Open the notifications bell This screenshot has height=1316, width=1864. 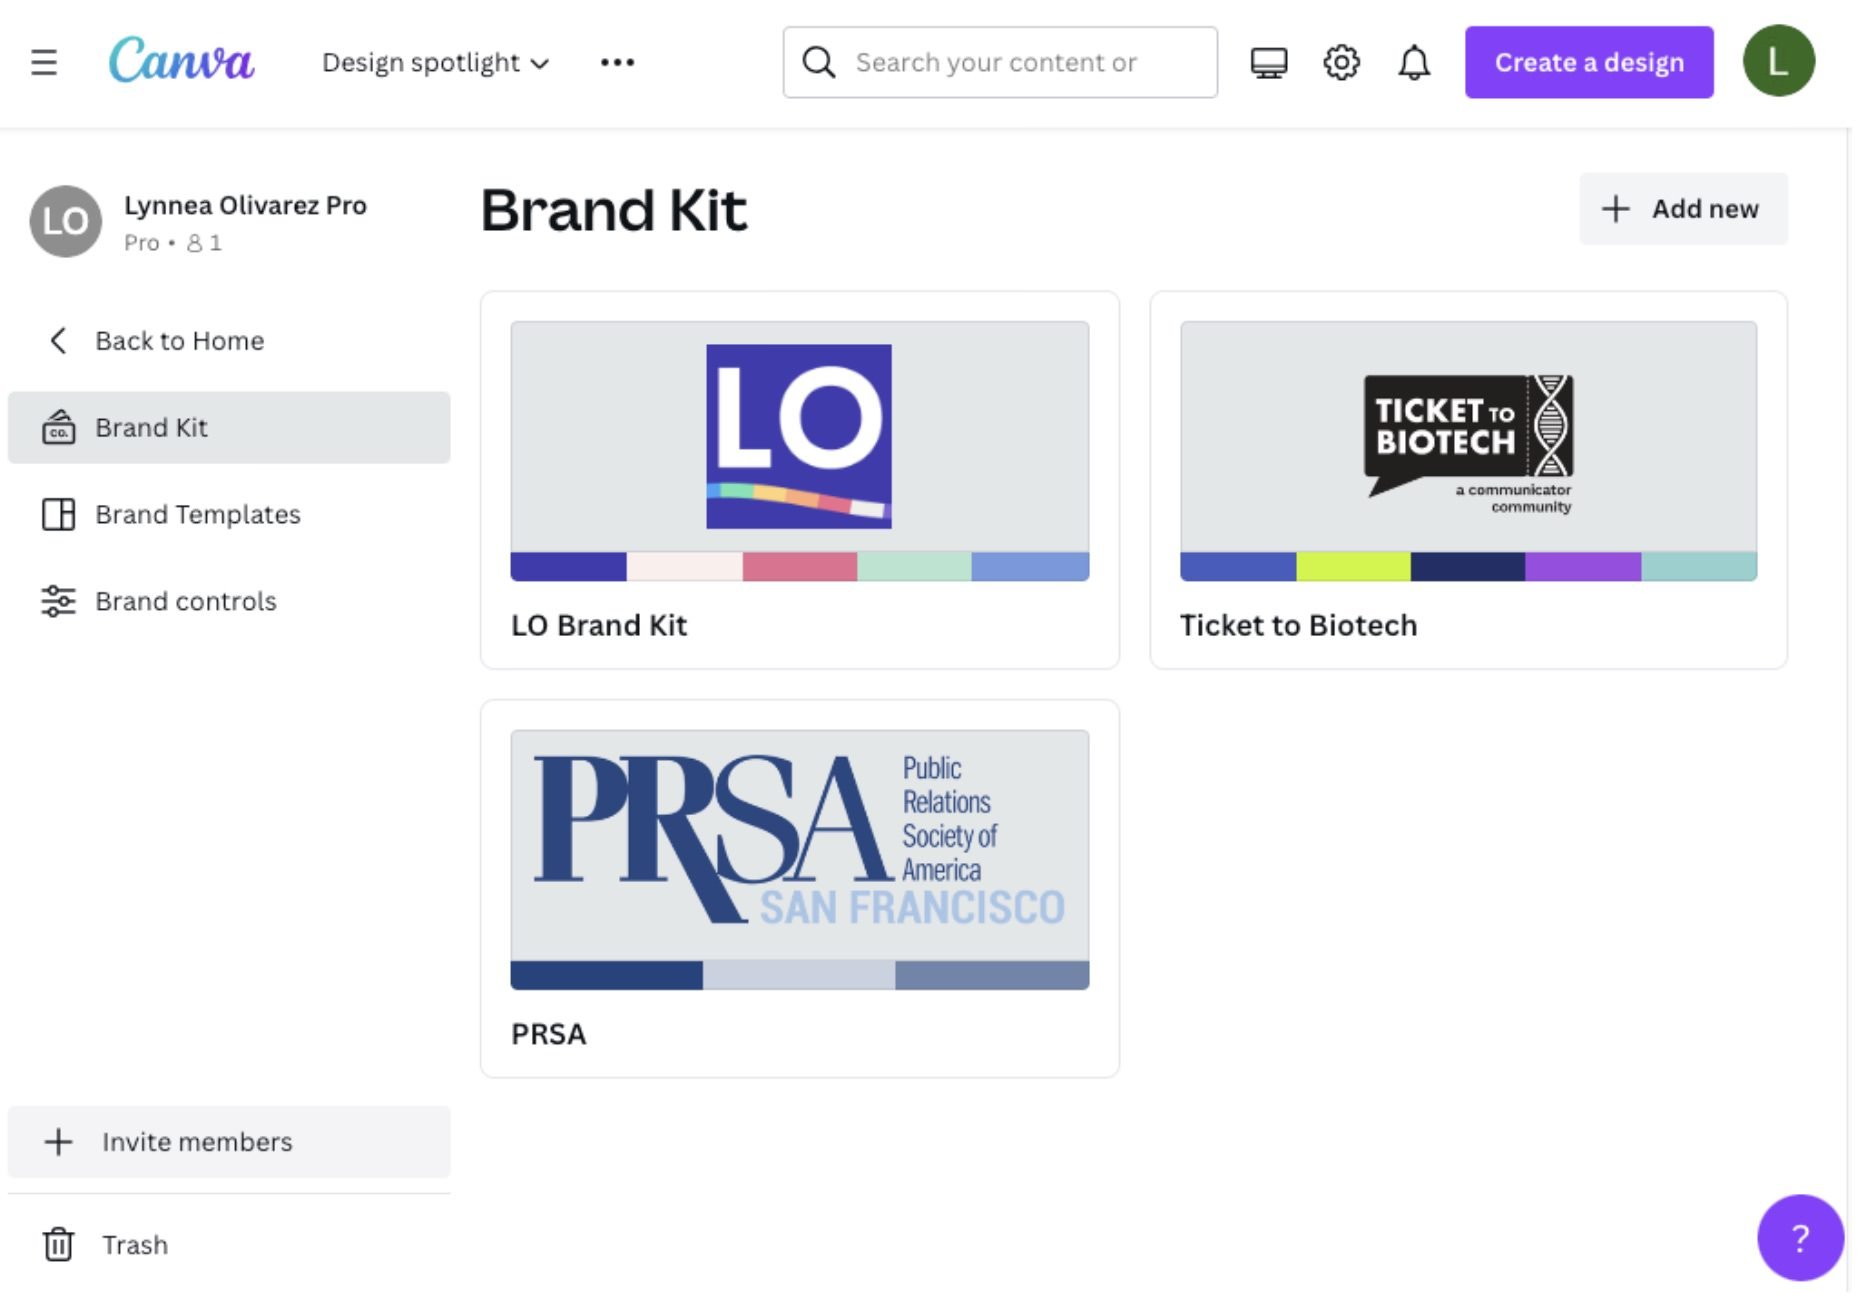[1414, 63]
